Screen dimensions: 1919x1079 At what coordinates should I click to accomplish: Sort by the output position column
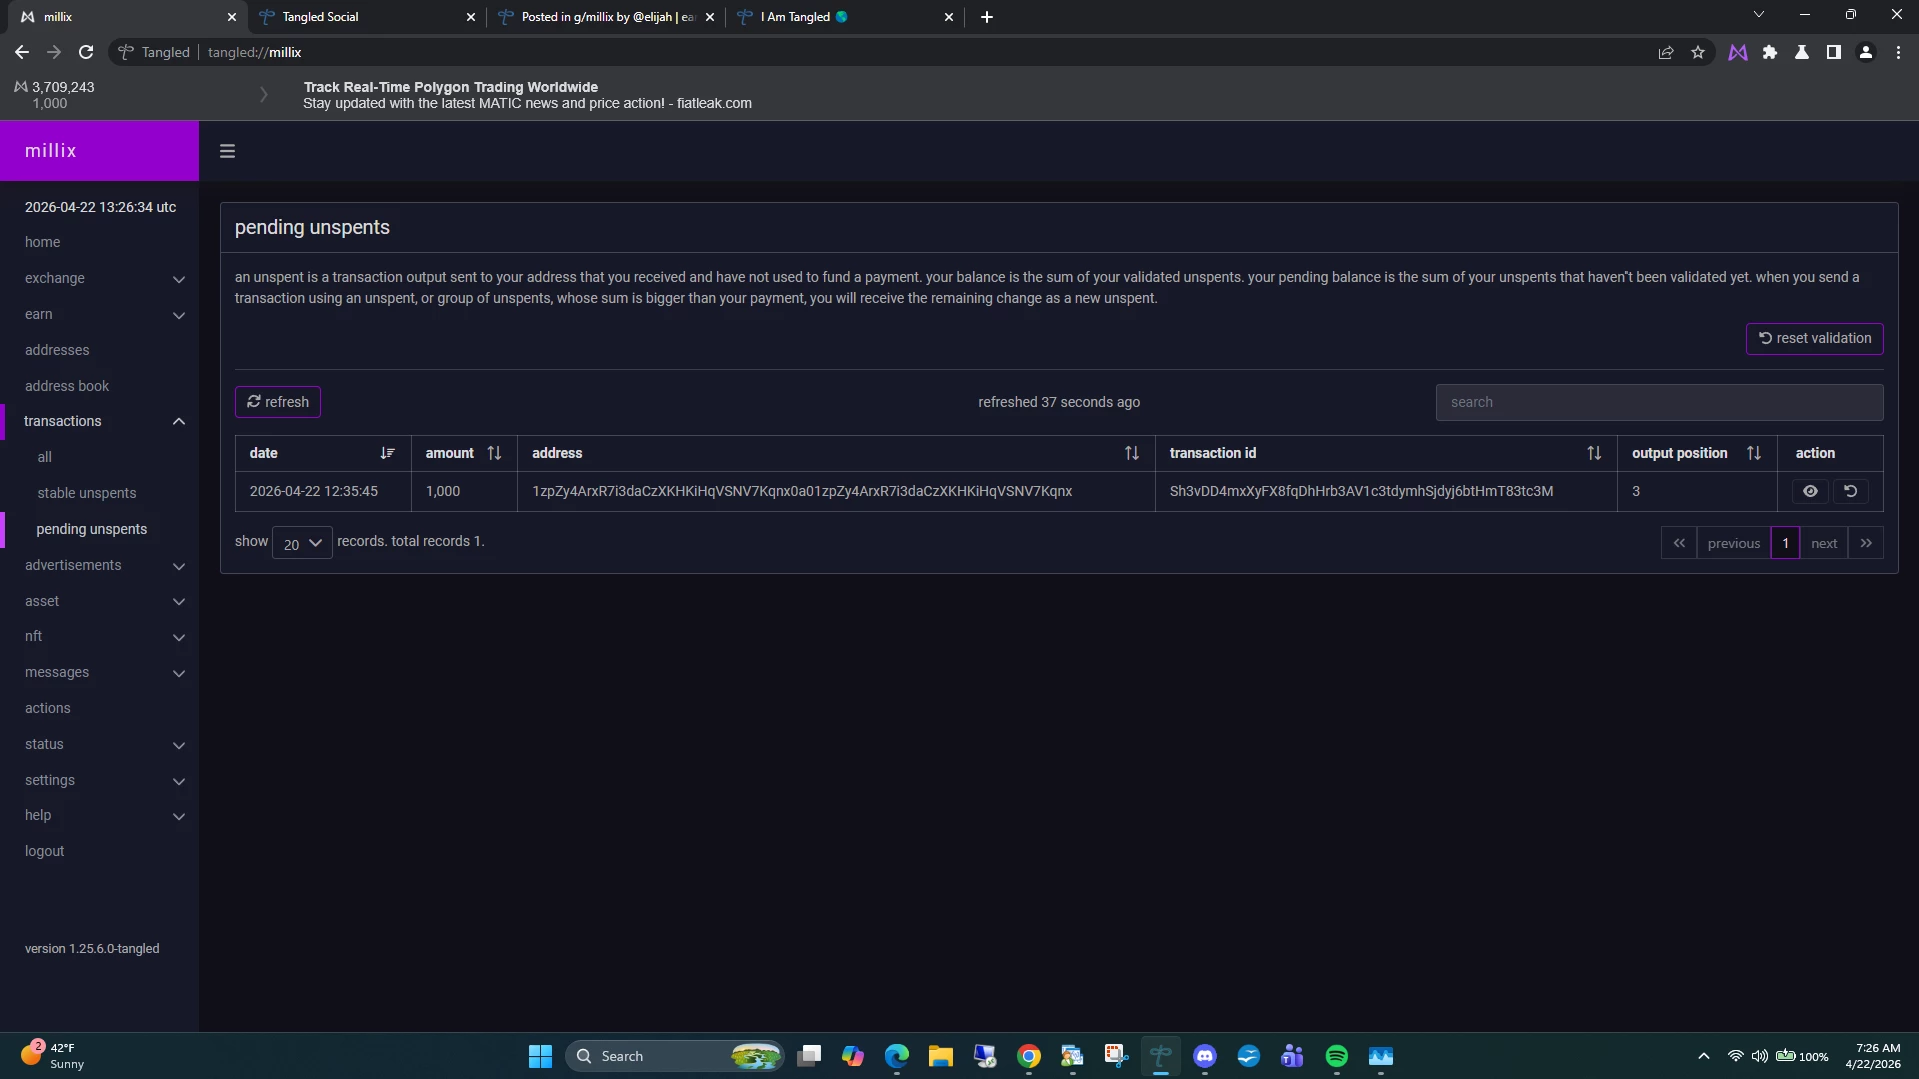pyautogui.click(x=1754, y=453)
